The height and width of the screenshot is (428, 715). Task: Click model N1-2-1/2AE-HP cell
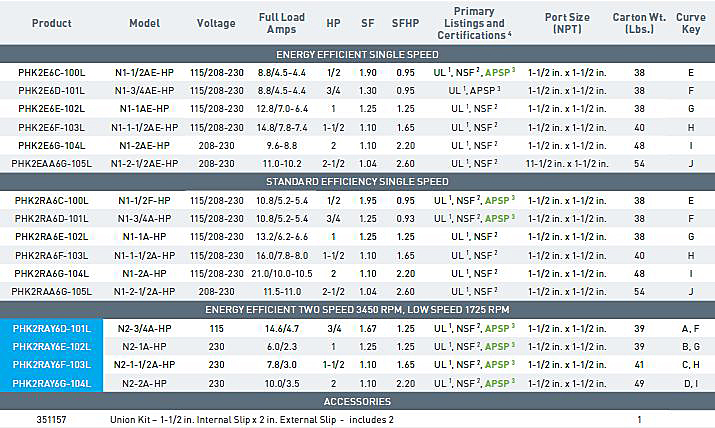pyautogui.click(x=144, y=163)
